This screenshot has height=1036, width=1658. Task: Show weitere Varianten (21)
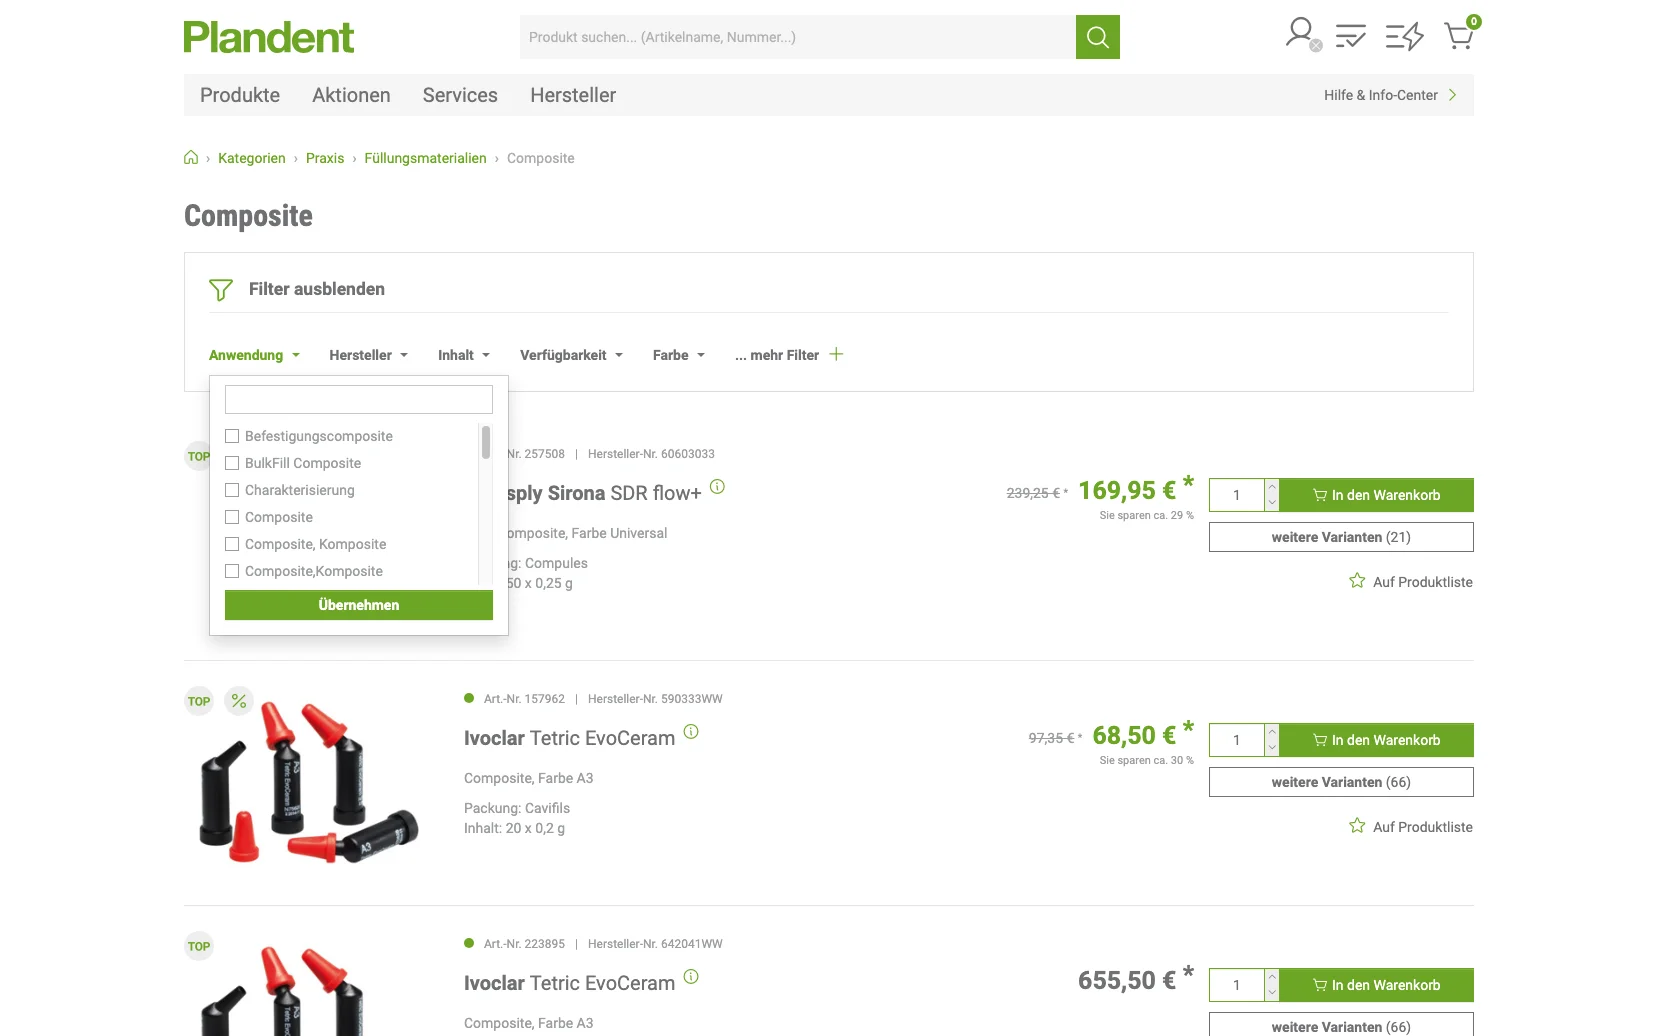click(1341, 537)
